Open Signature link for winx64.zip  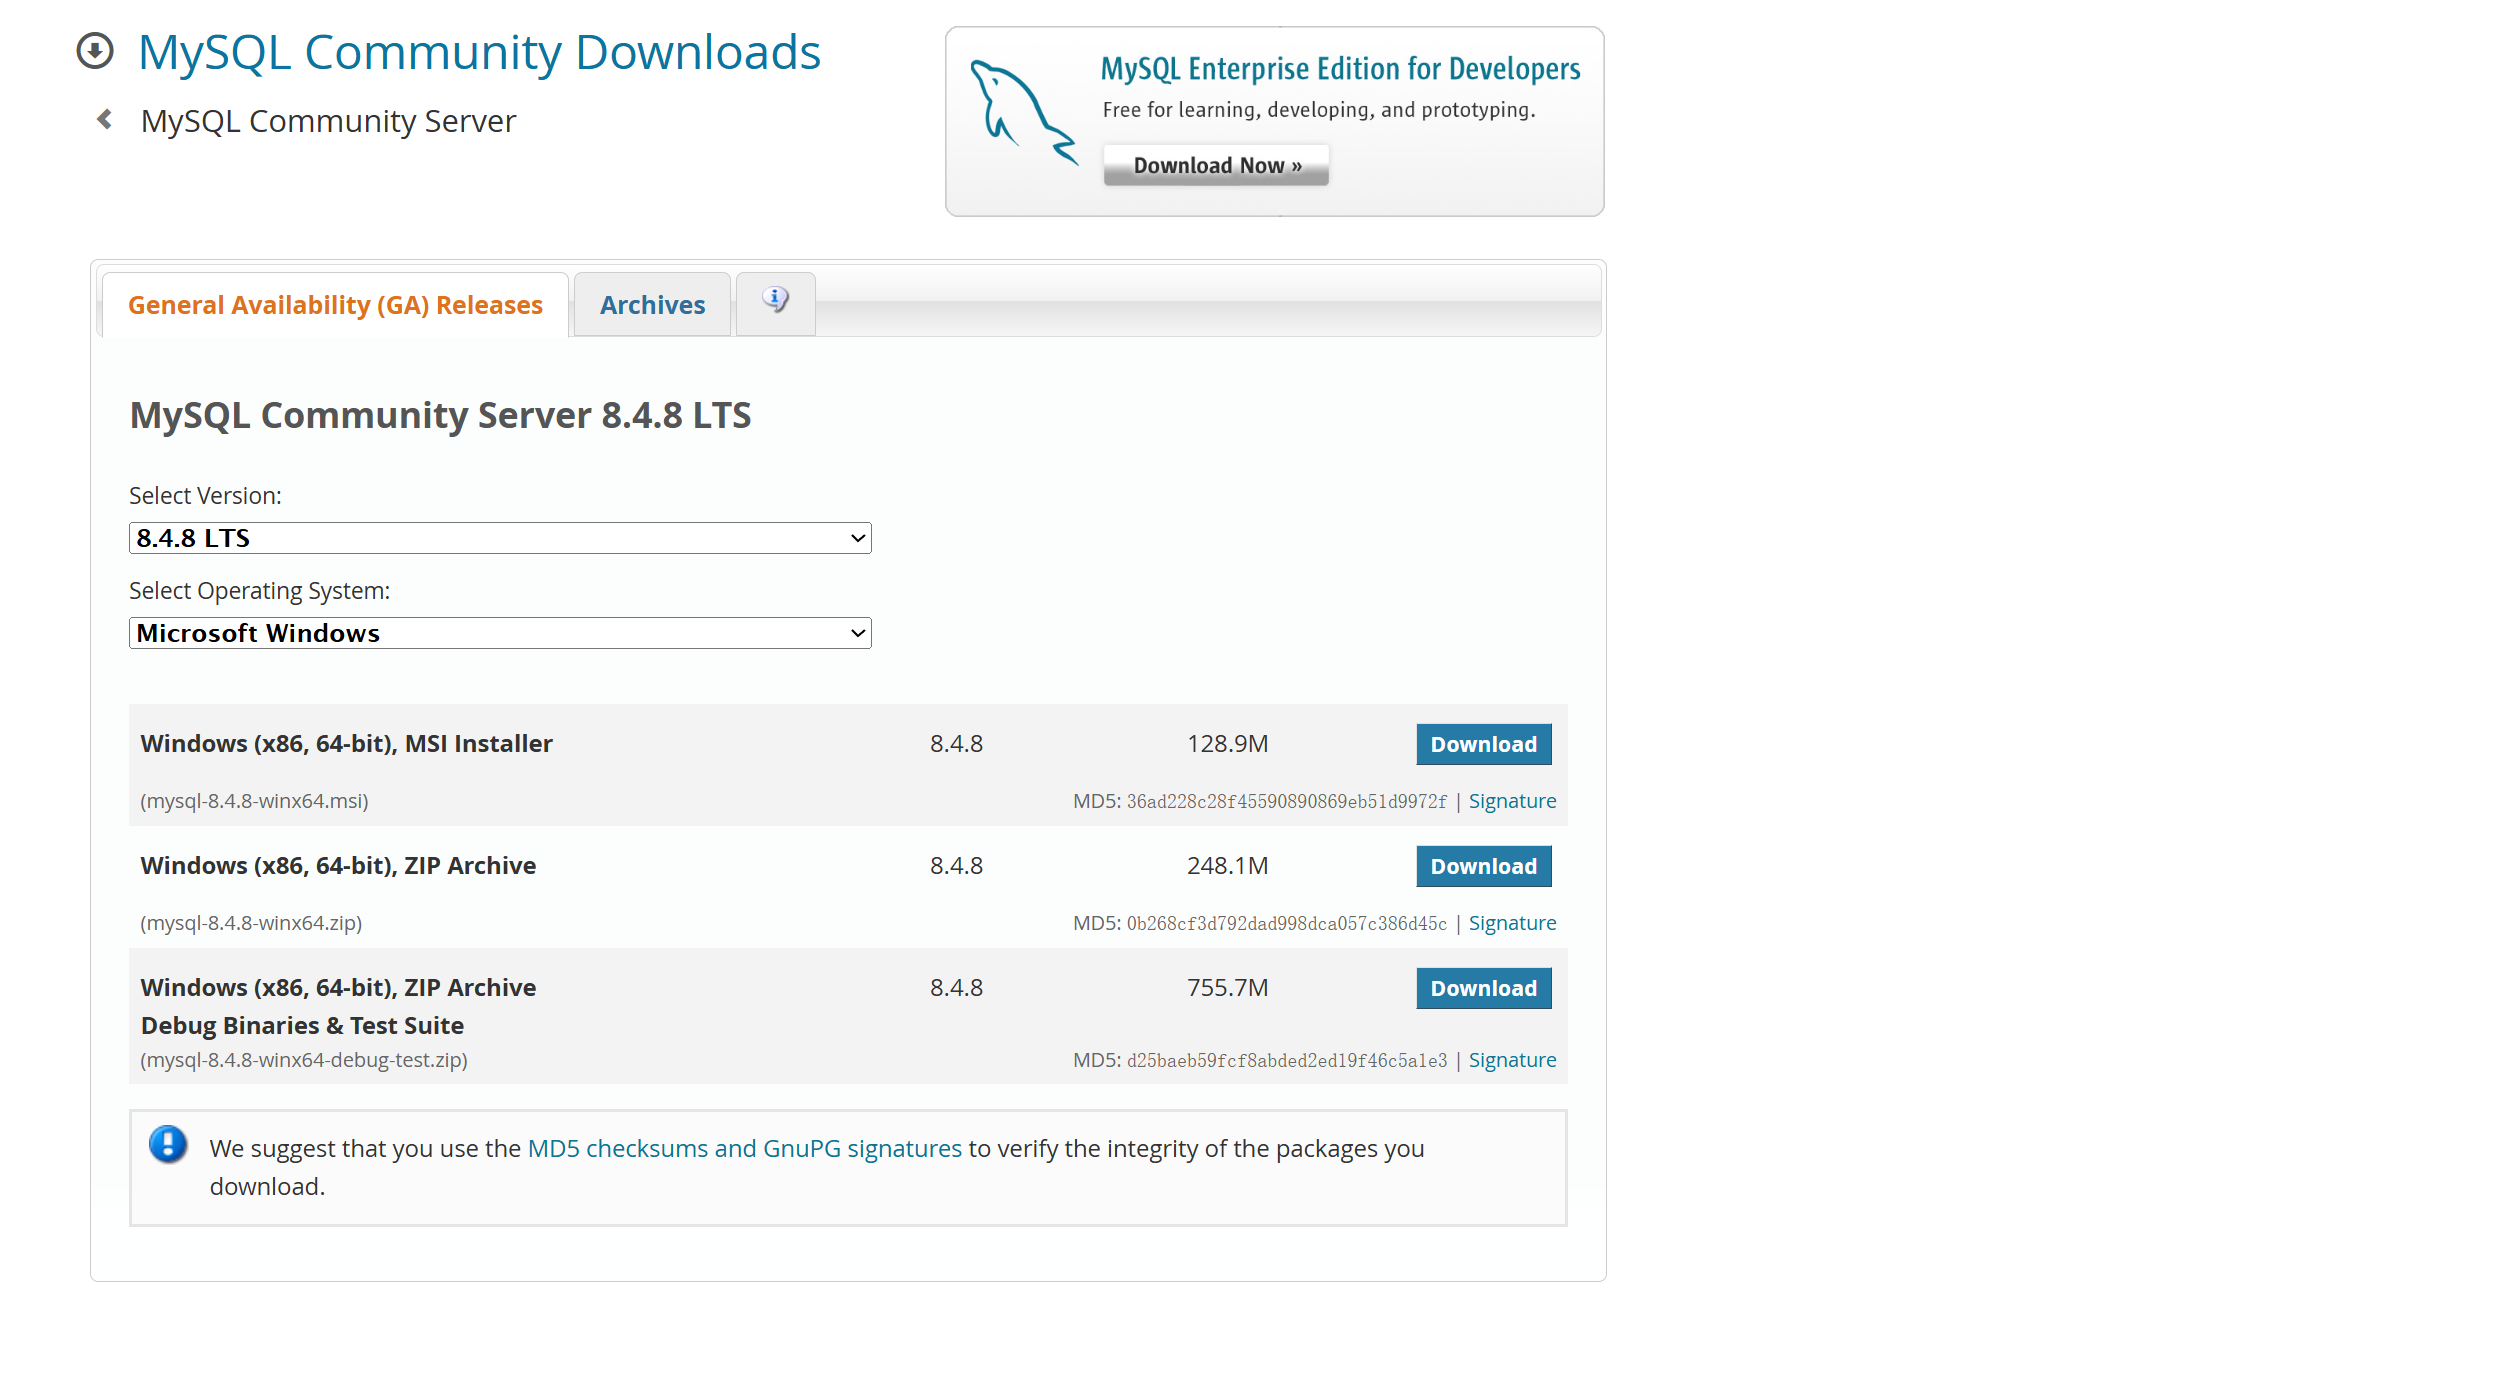[x=1512, y=923]
